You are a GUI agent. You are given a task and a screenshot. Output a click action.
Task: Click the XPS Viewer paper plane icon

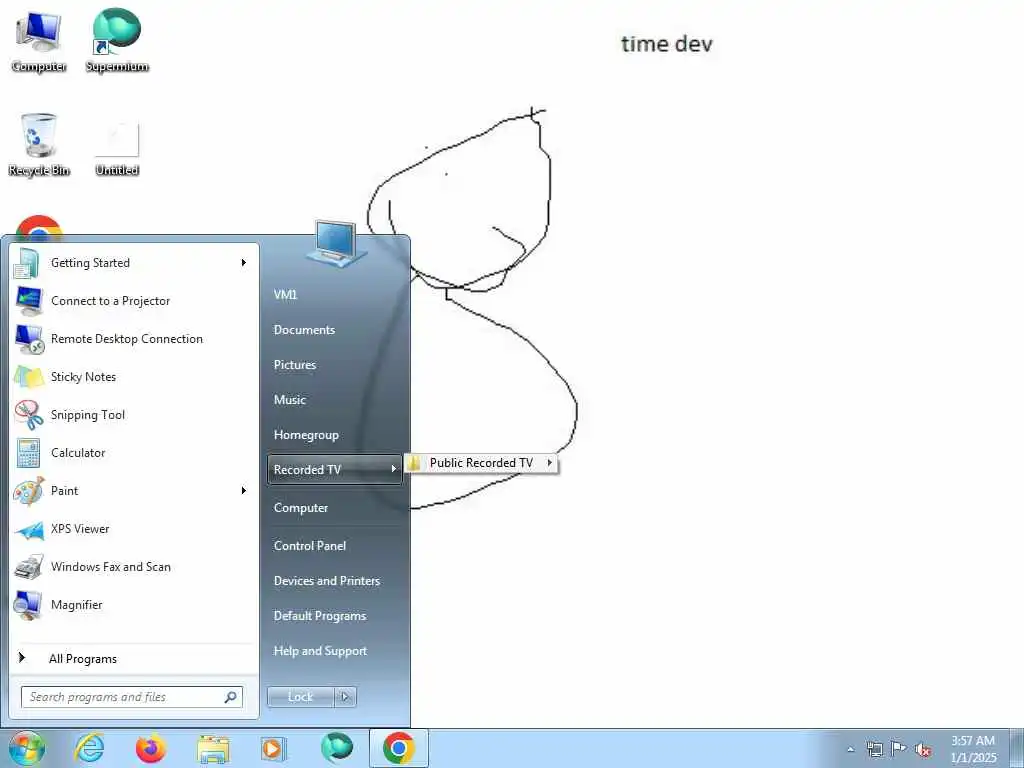(x=28, y=529)
